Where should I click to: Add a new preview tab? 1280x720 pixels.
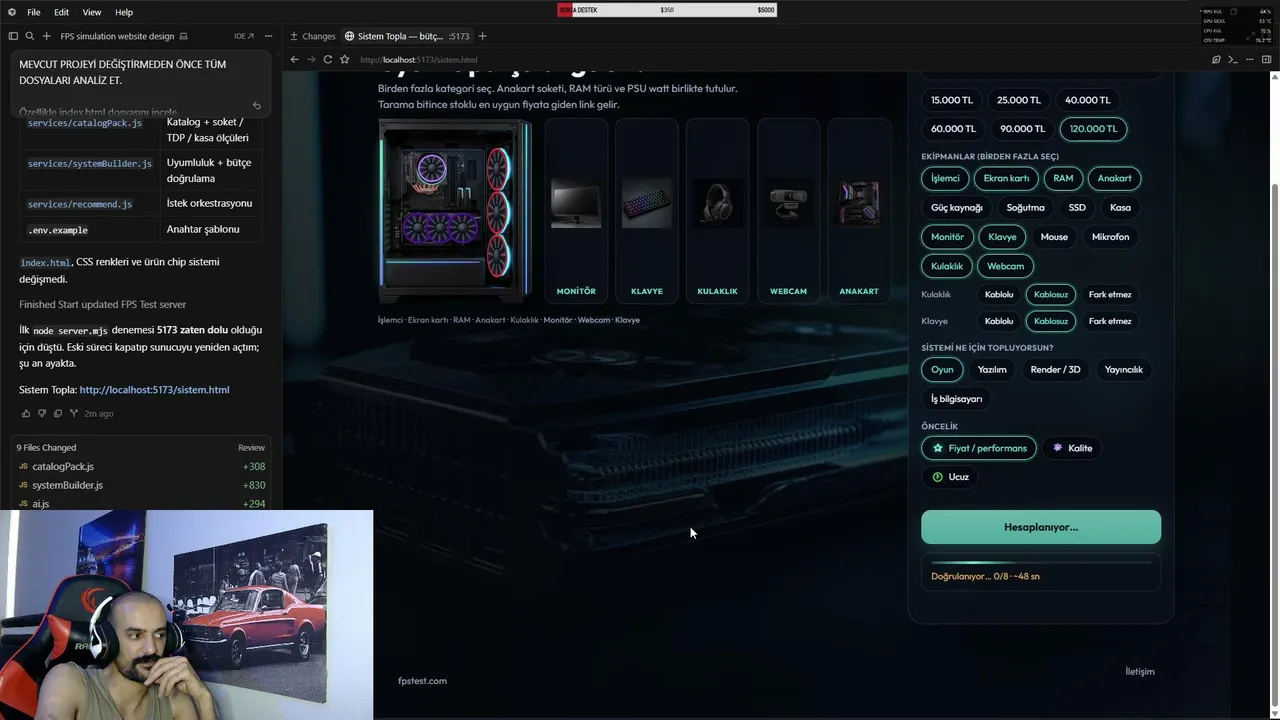[x=482, y=36]
